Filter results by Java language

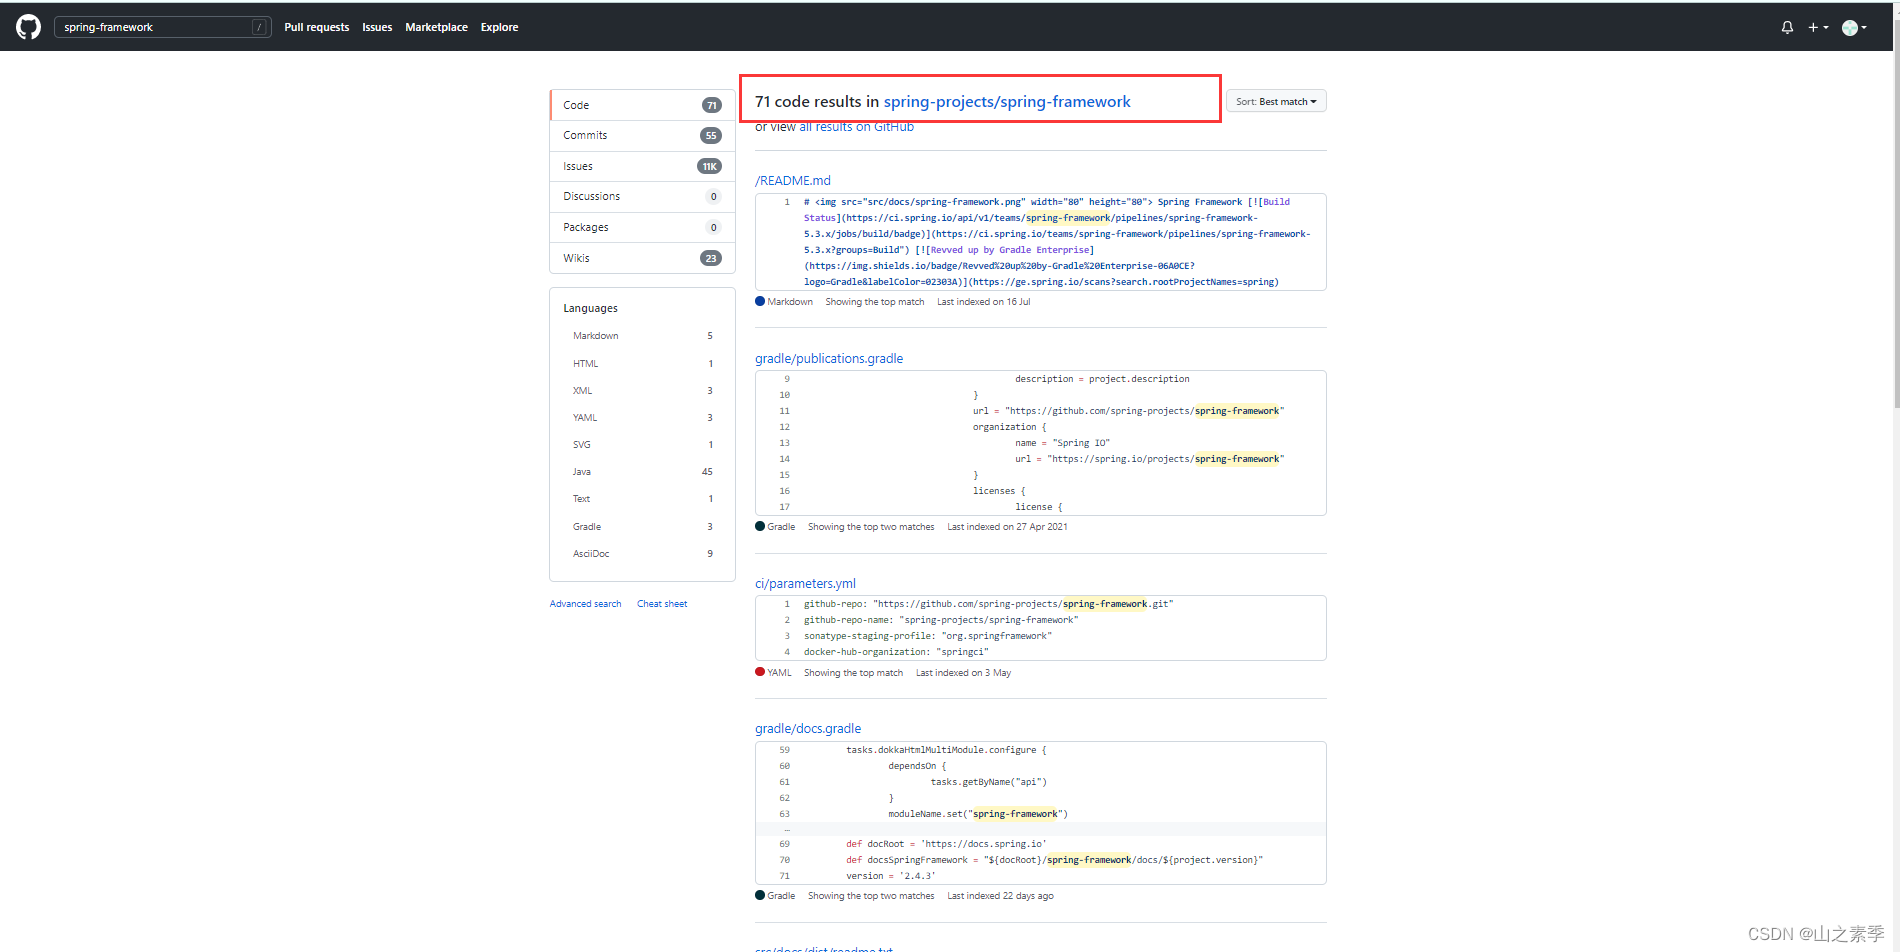642,472
